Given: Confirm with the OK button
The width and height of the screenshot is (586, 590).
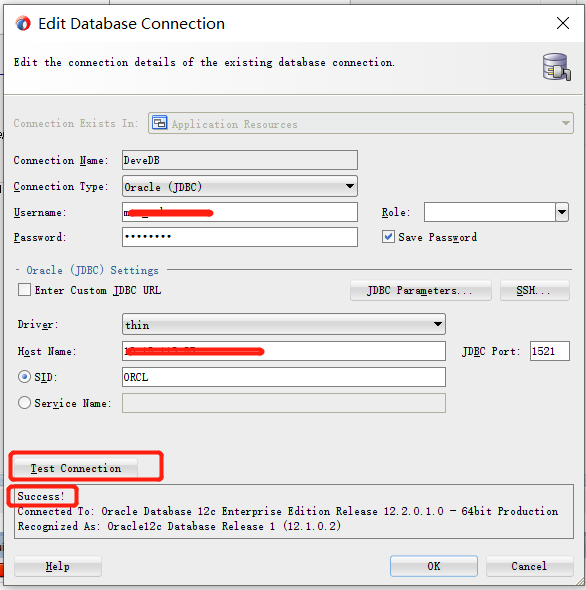Looking at the screenshot, I should point(434,566).
